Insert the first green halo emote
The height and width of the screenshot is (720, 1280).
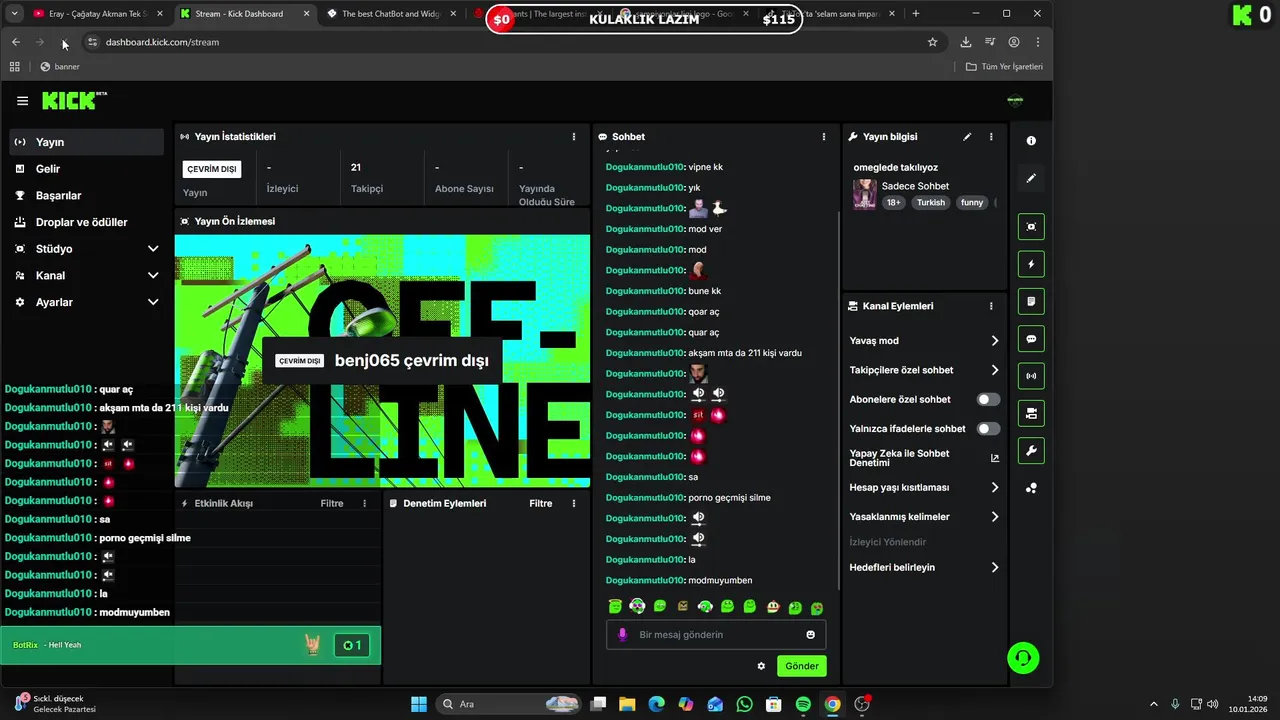tap(615, 607)
